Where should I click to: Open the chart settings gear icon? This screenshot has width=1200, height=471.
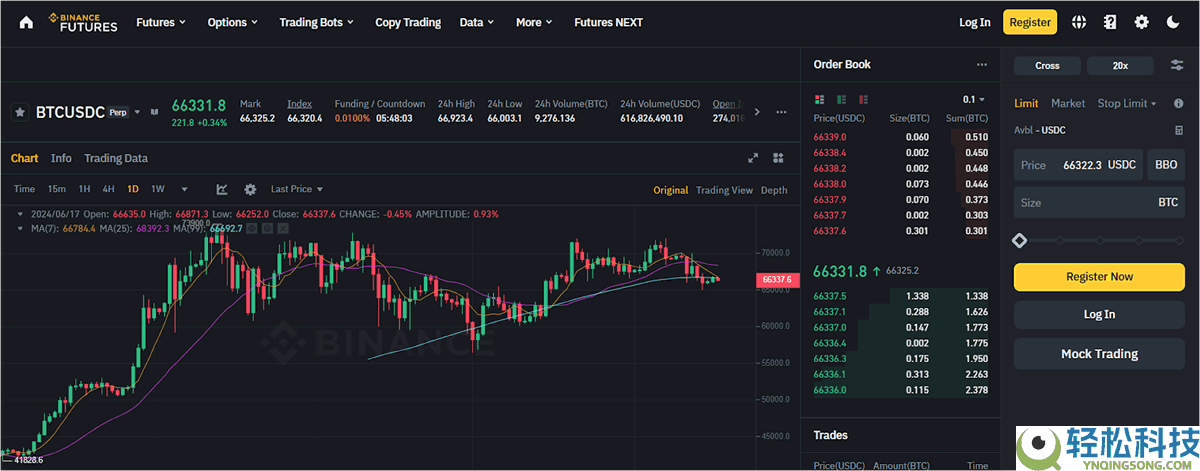click(x=250, y=189)
